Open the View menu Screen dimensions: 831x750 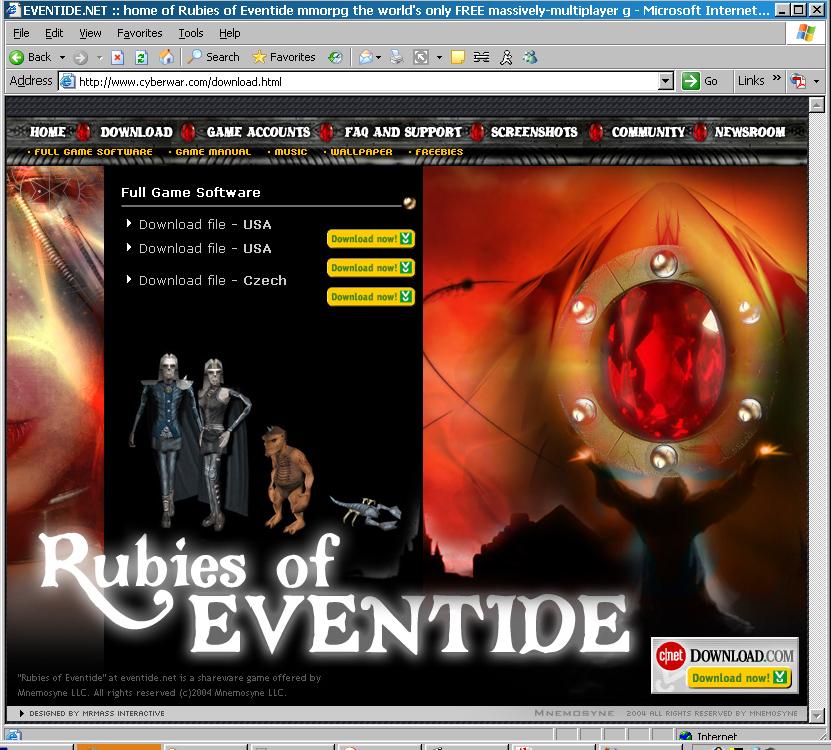click(x=90, y=33)
